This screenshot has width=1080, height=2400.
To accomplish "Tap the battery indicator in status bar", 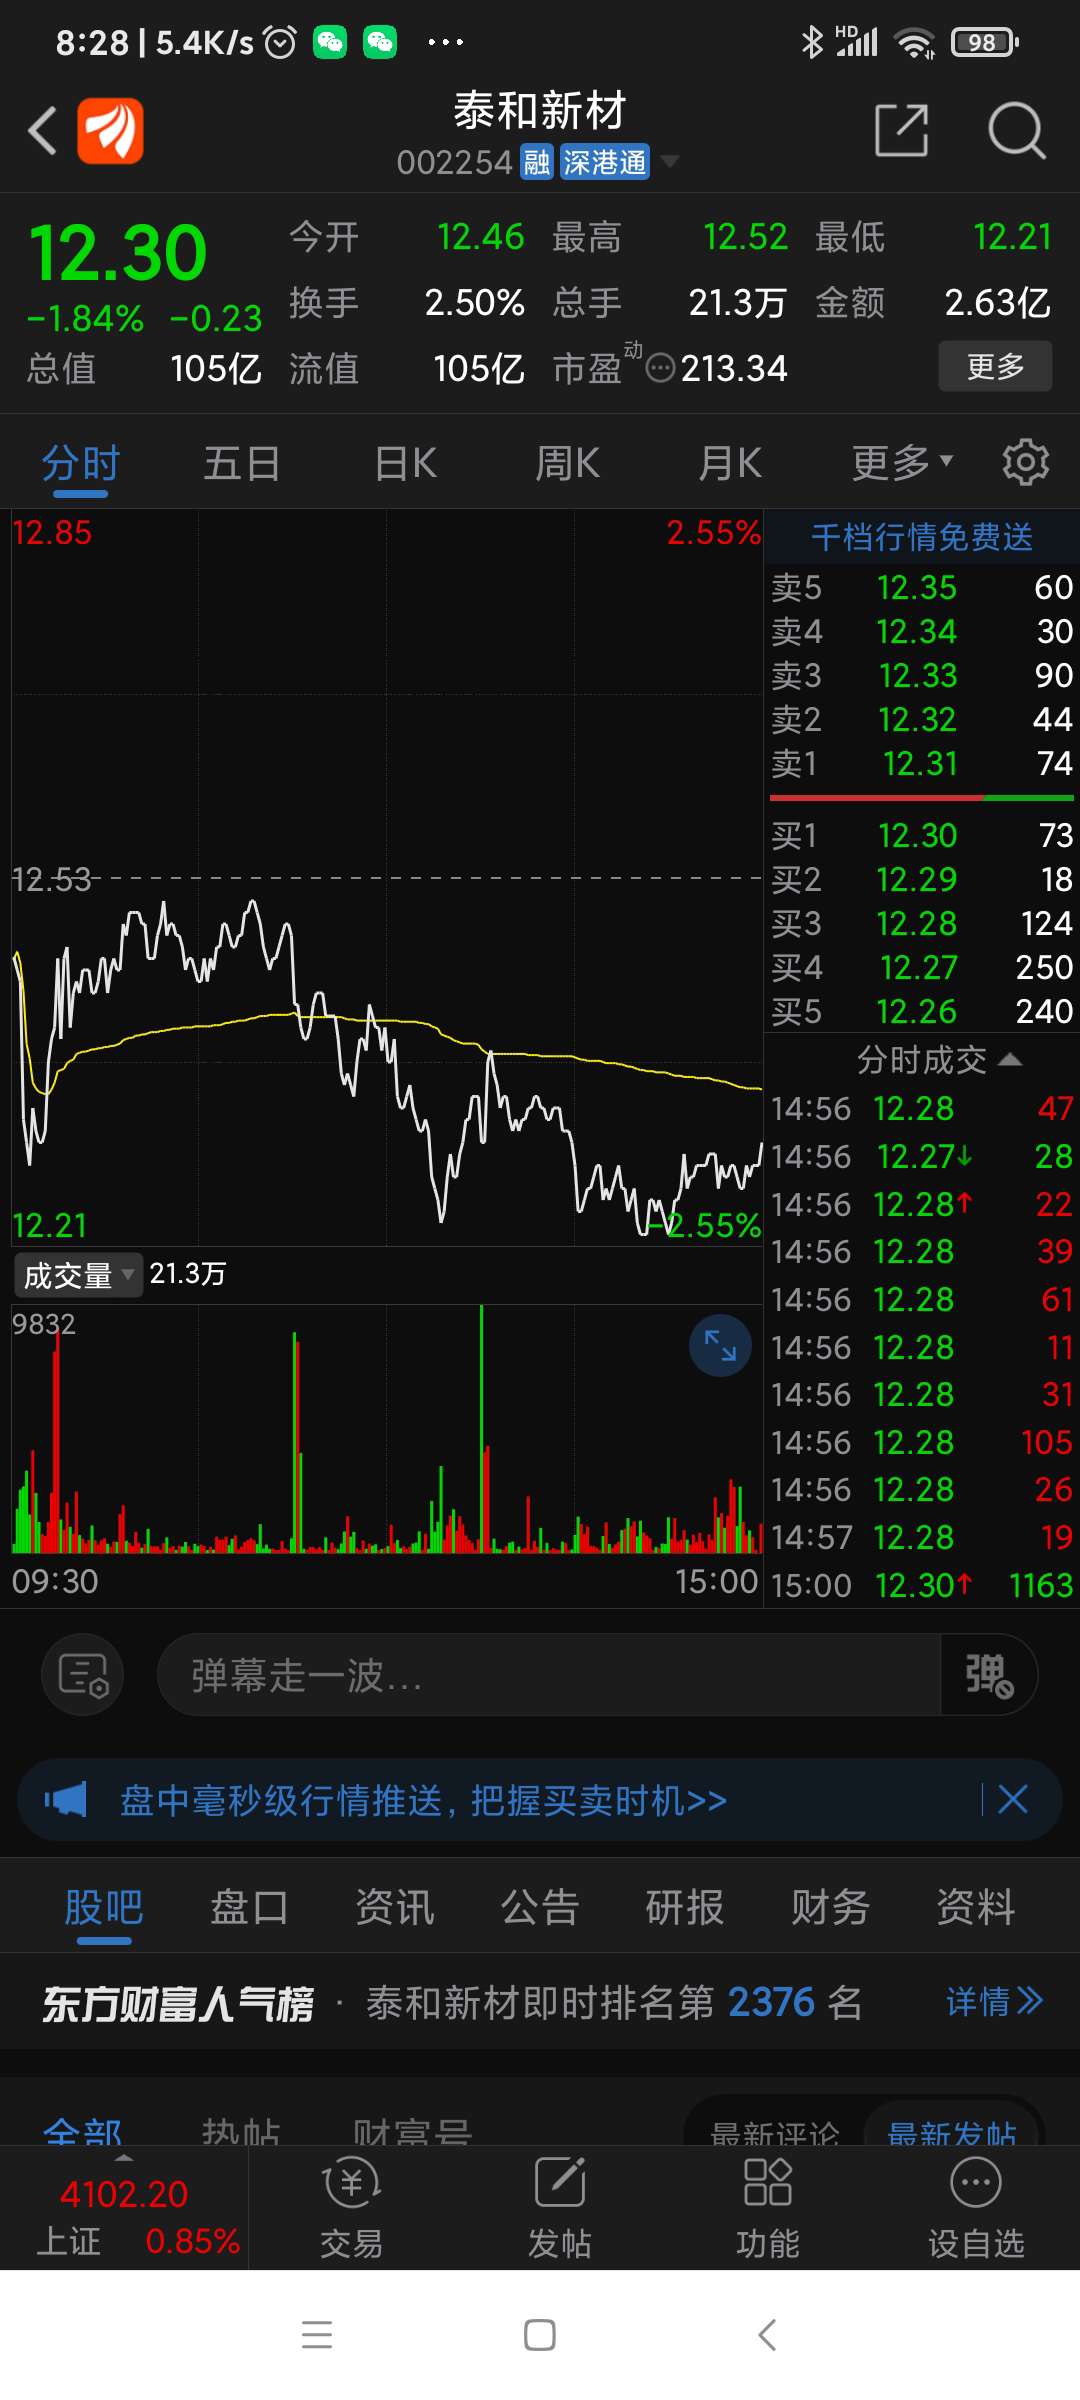I will (x=985, y=42).
